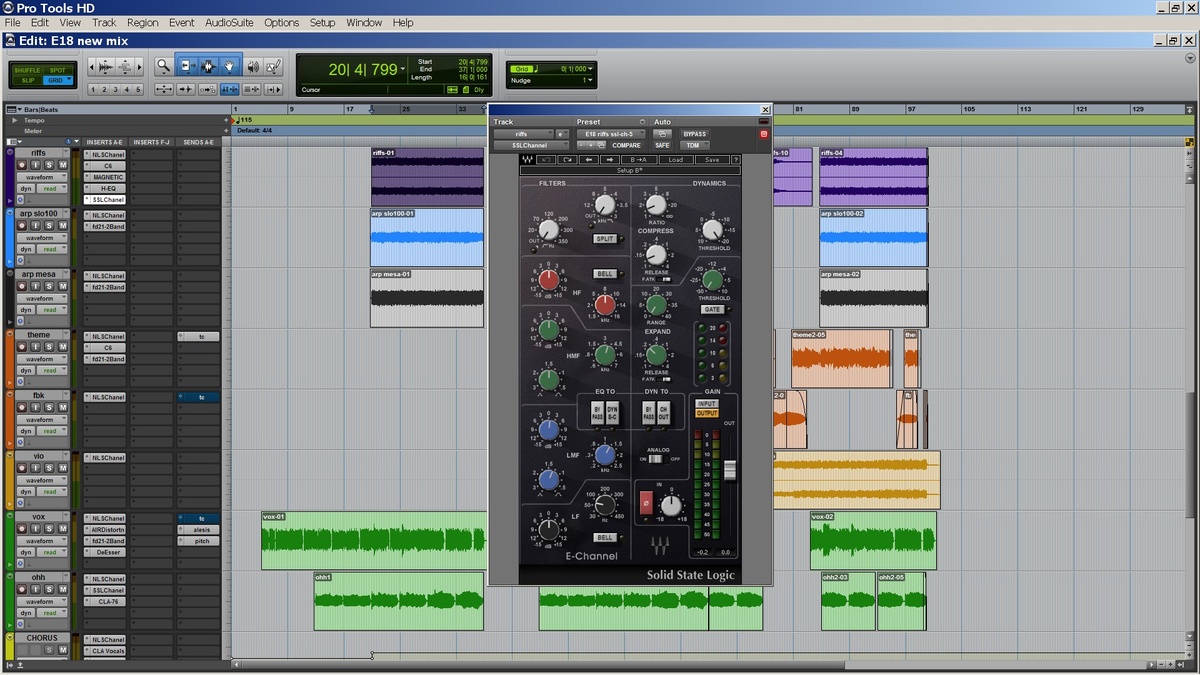The height and width of the screenshot is (675, 1200).
Task: Go to next preset with right arrow
Action: pos(610,159)
